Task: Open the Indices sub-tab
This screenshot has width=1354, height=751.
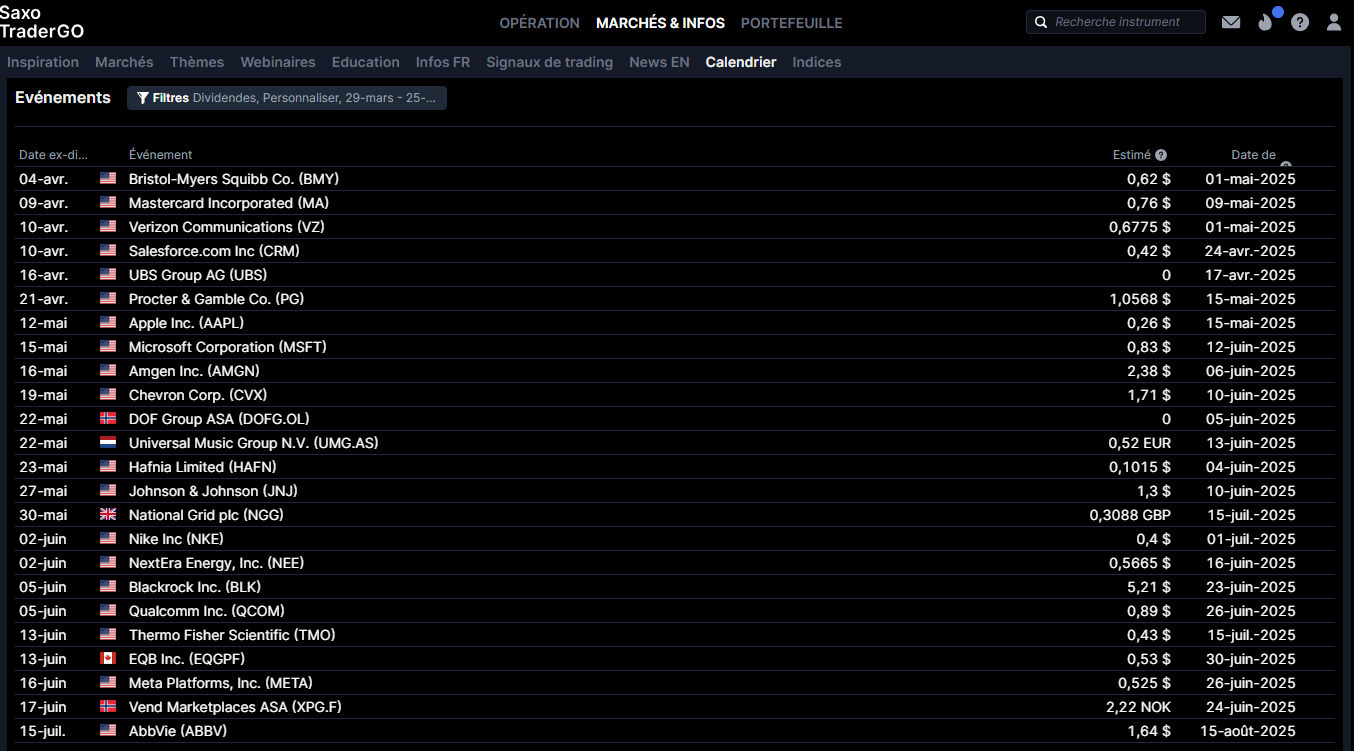Action: coord(817,62)
